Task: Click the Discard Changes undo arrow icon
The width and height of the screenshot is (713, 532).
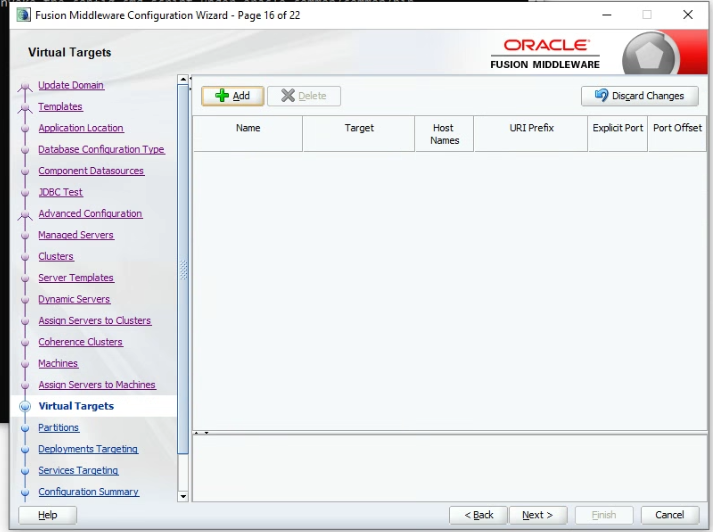Action: pos(601,95)
